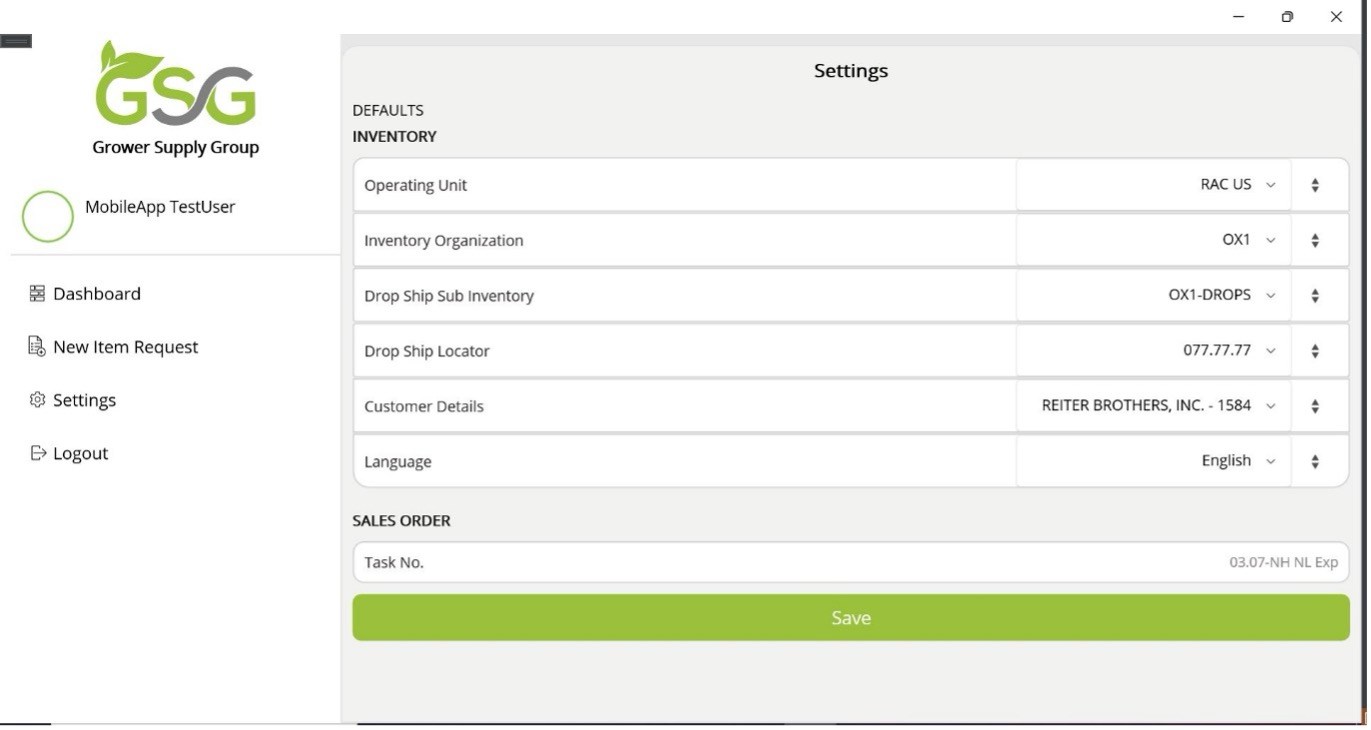
Task: Click the New Item Request document icon
Action: click(37, 347)
